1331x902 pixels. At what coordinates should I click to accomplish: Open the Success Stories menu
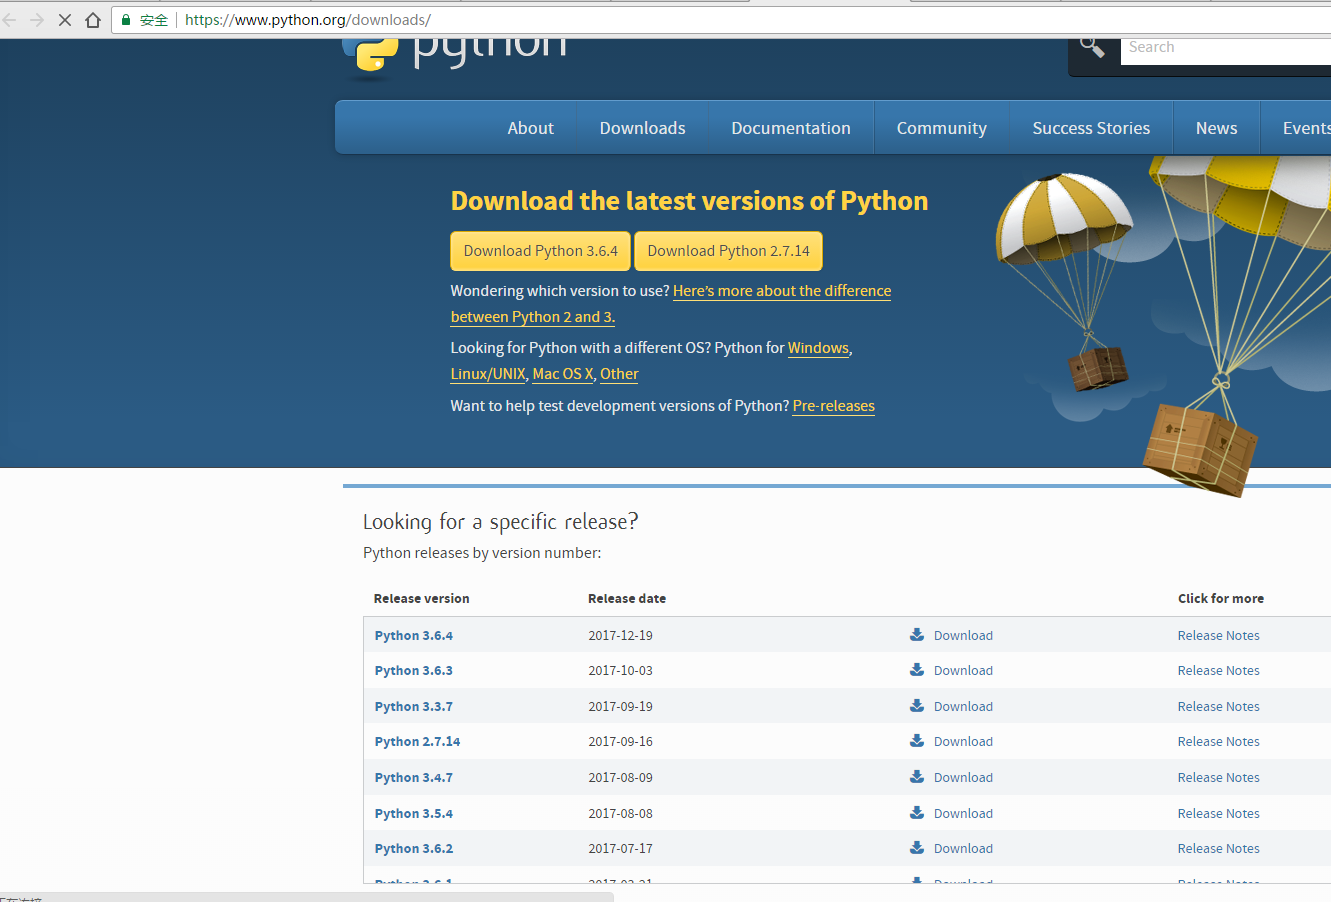click(x=1091, y=128)
